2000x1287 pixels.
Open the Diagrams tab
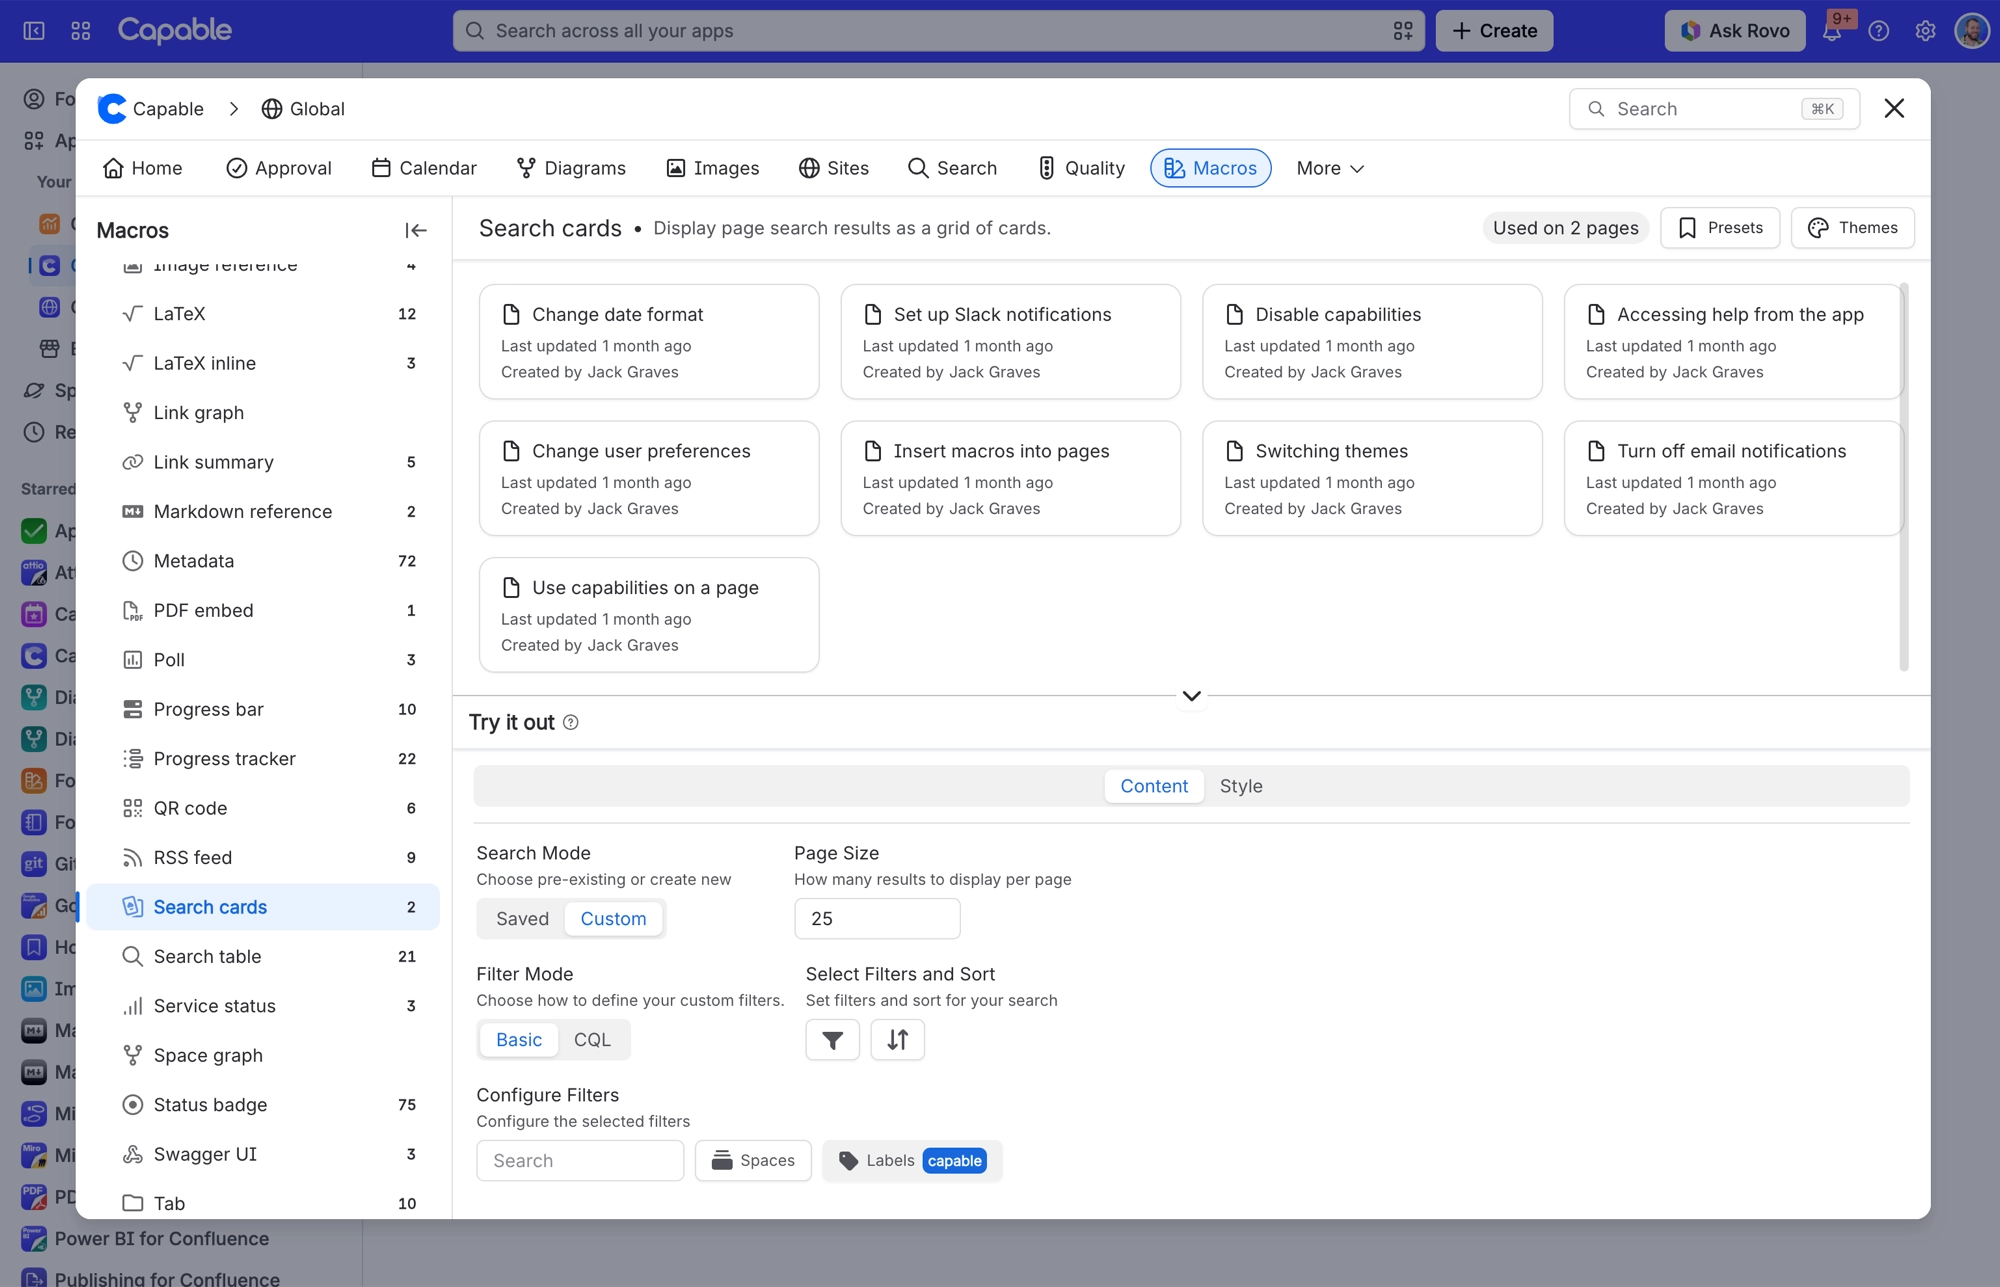coord(571,168)
